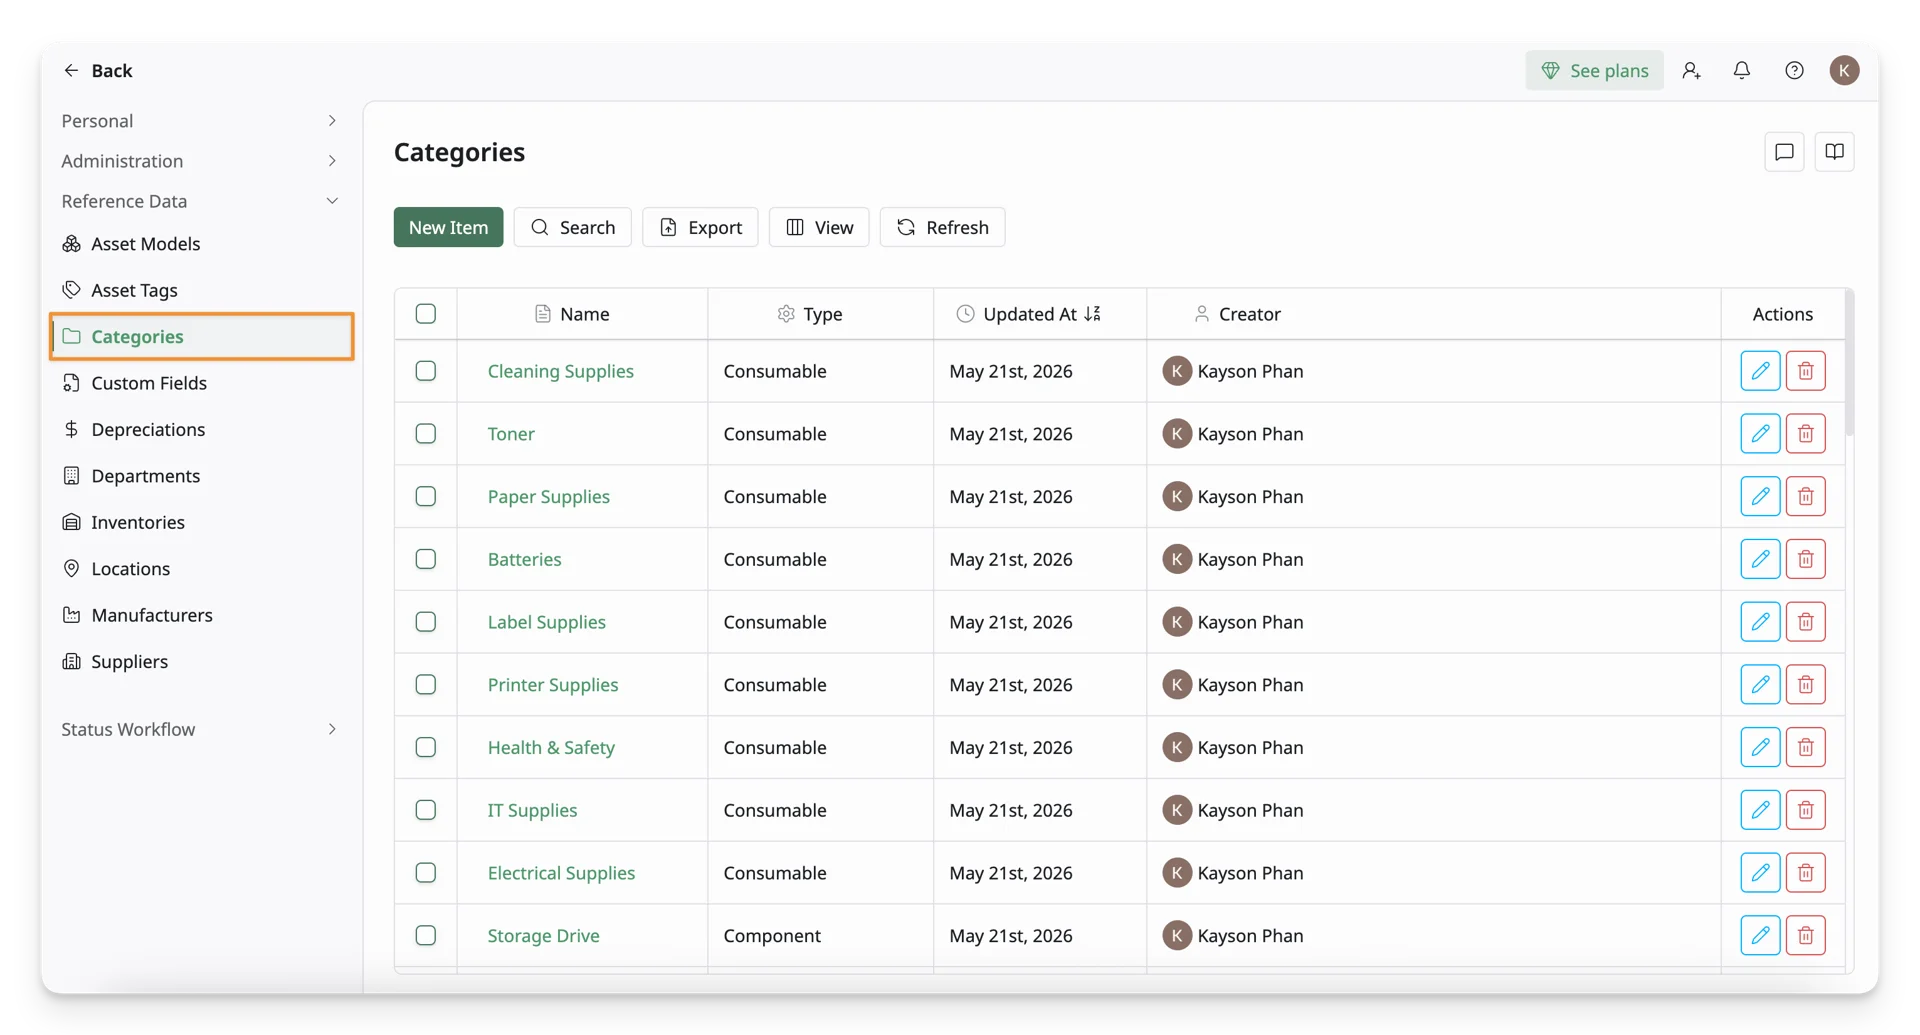The width and height of the screenshot is (1920, 1035).
Task: Check the Printer Supplies checkbox
Action: [426, 685]
